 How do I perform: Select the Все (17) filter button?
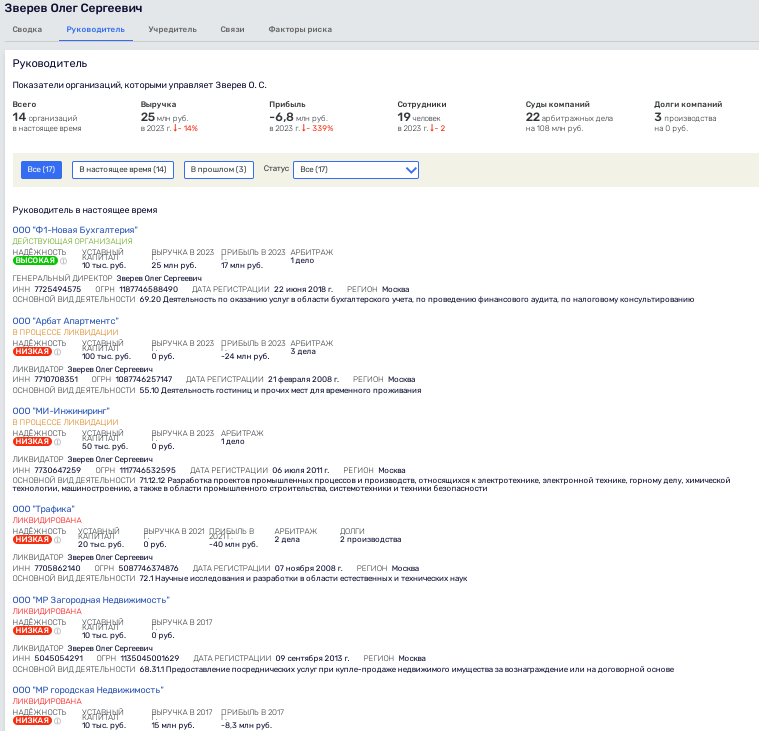41,169
